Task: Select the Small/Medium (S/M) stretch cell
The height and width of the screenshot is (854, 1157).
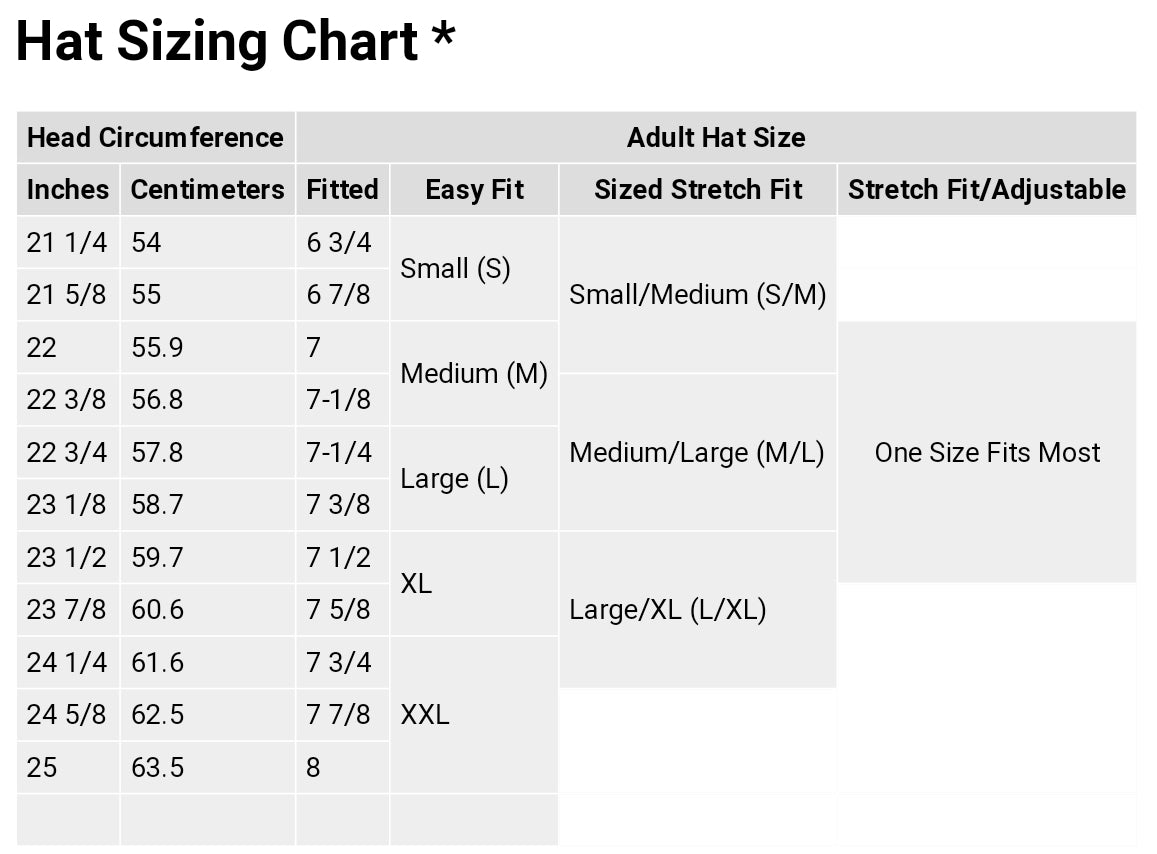Action: 697,295
